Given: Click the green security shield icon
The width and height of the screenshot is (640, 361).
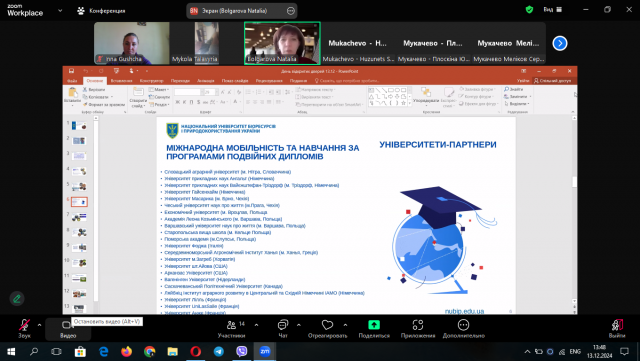Looking at the screenshot, I should (529, 10).
